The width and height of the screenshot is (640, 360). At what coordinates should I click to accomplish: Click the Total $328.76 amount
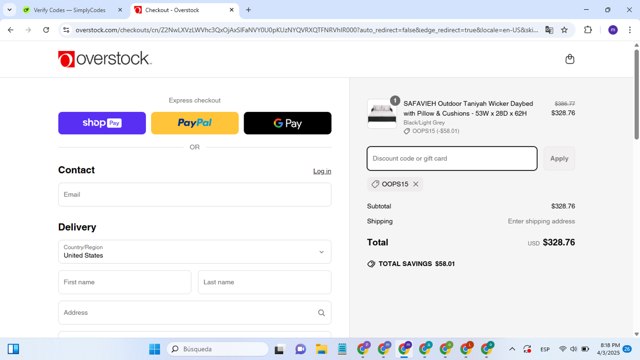point(559,242)
